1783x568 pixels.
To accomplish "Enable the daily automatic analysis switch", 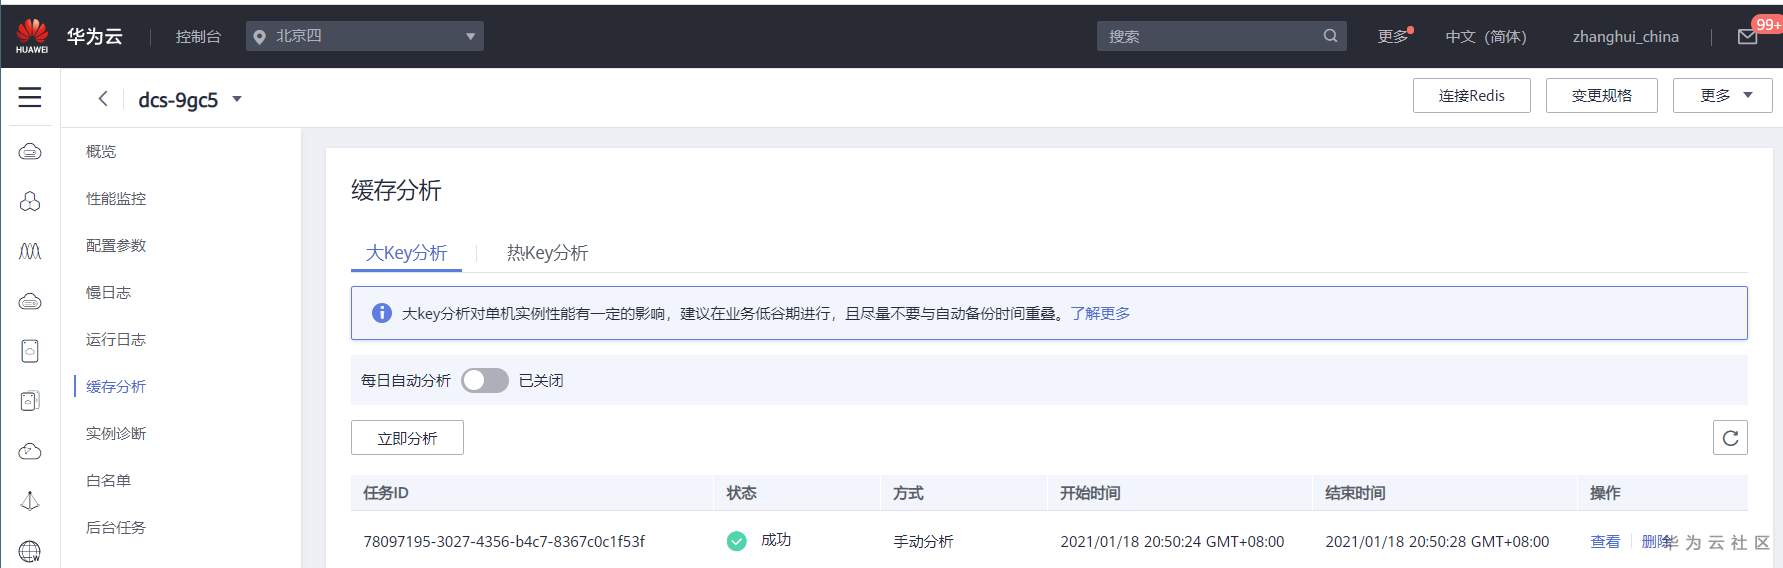I will point(485,380).
